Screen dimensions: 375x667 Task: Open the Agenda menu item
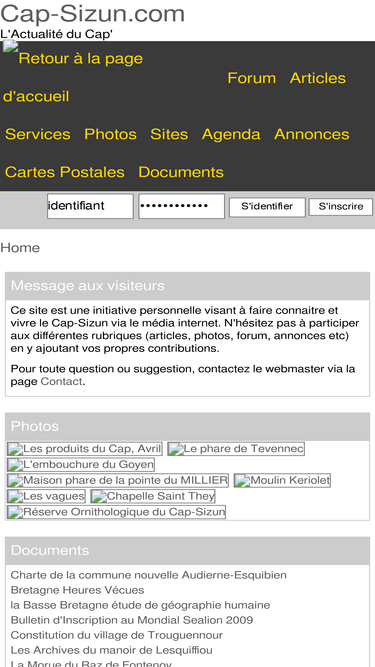231,134
